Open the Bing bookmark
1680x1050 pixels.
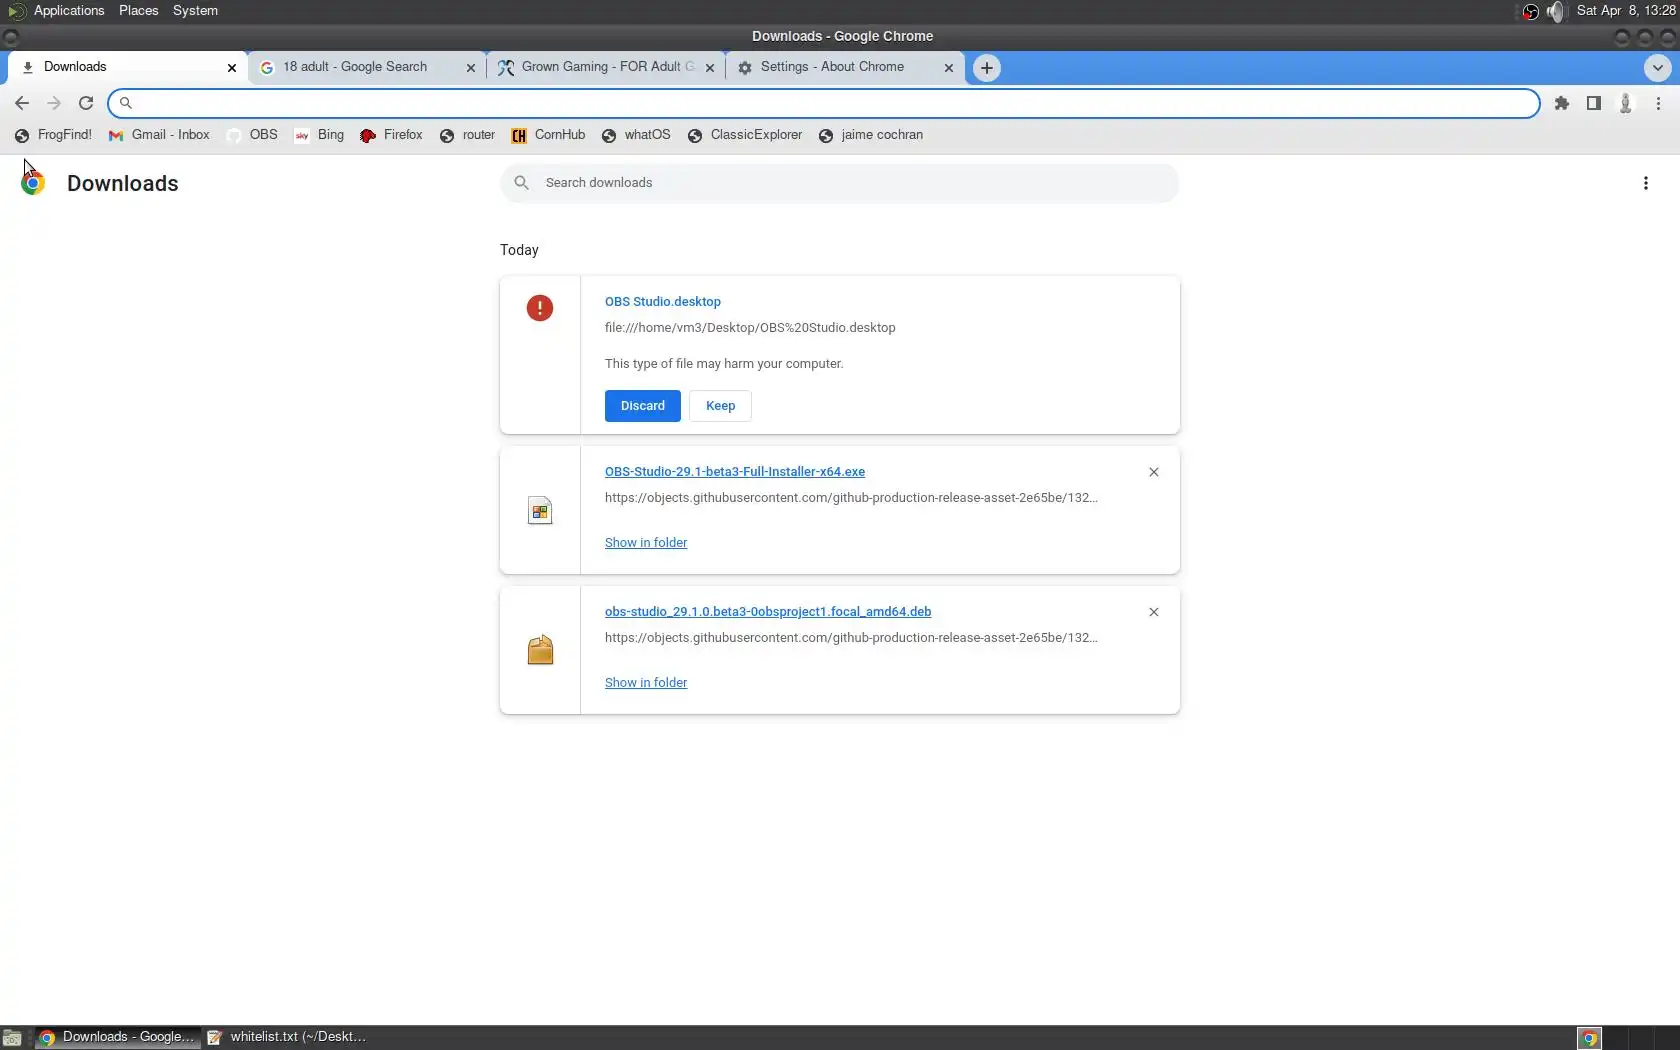tap(319, 135)
